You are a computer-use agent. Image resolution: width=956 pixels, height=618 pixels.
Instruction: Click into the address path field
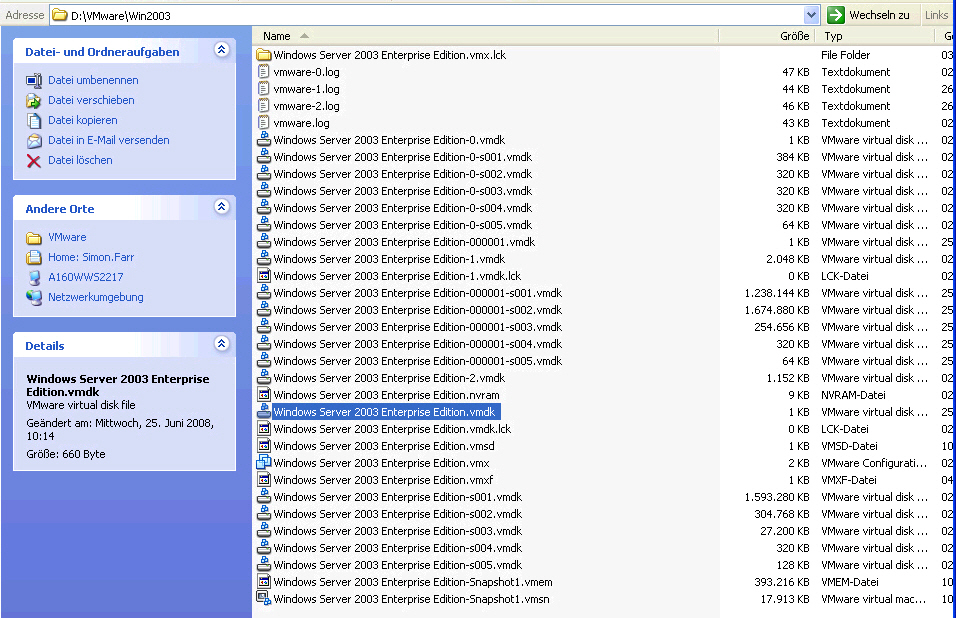tap(430, 15)
